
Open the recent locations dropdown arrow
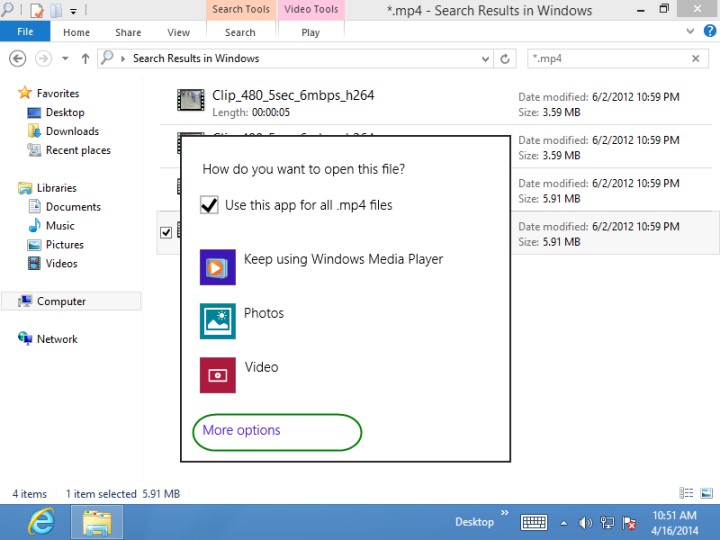point(65,59)
